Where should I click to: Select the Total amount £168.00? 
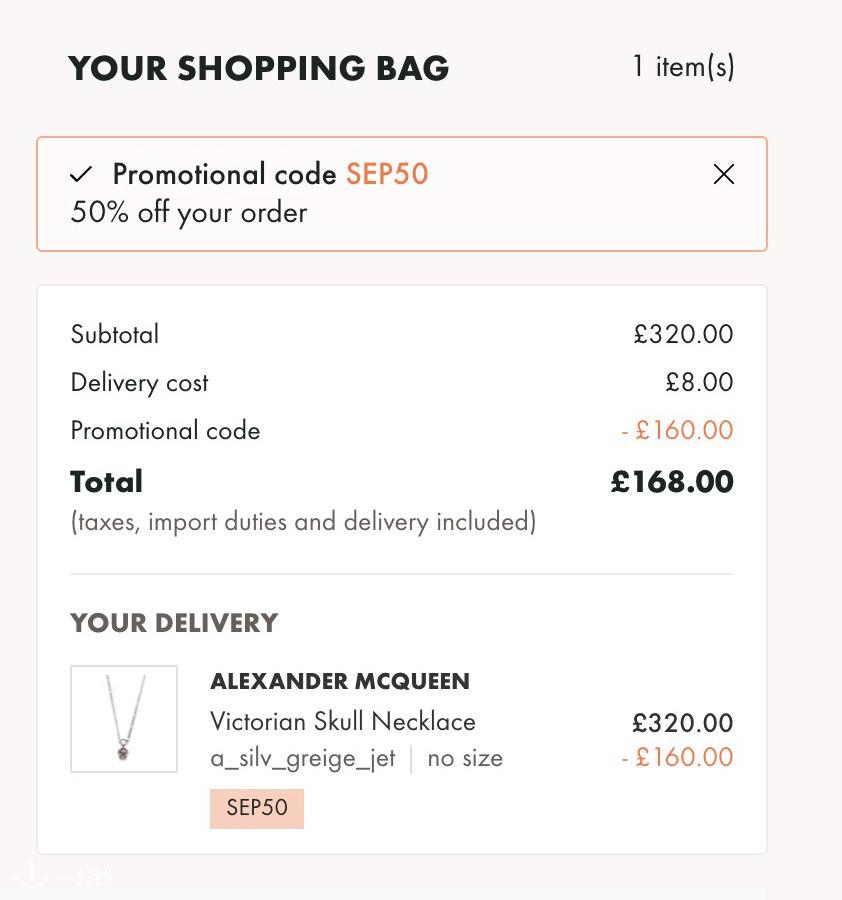point(672,482)
